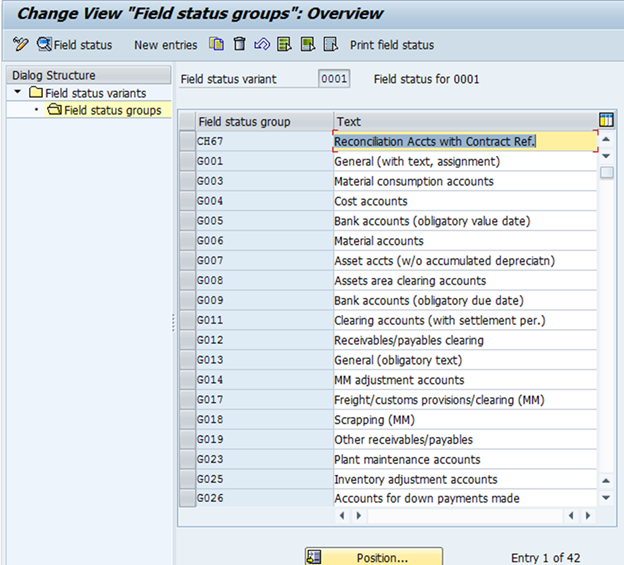
Task: Click the display/change pencil toggle icon
Action: click(x=20, y=44)
